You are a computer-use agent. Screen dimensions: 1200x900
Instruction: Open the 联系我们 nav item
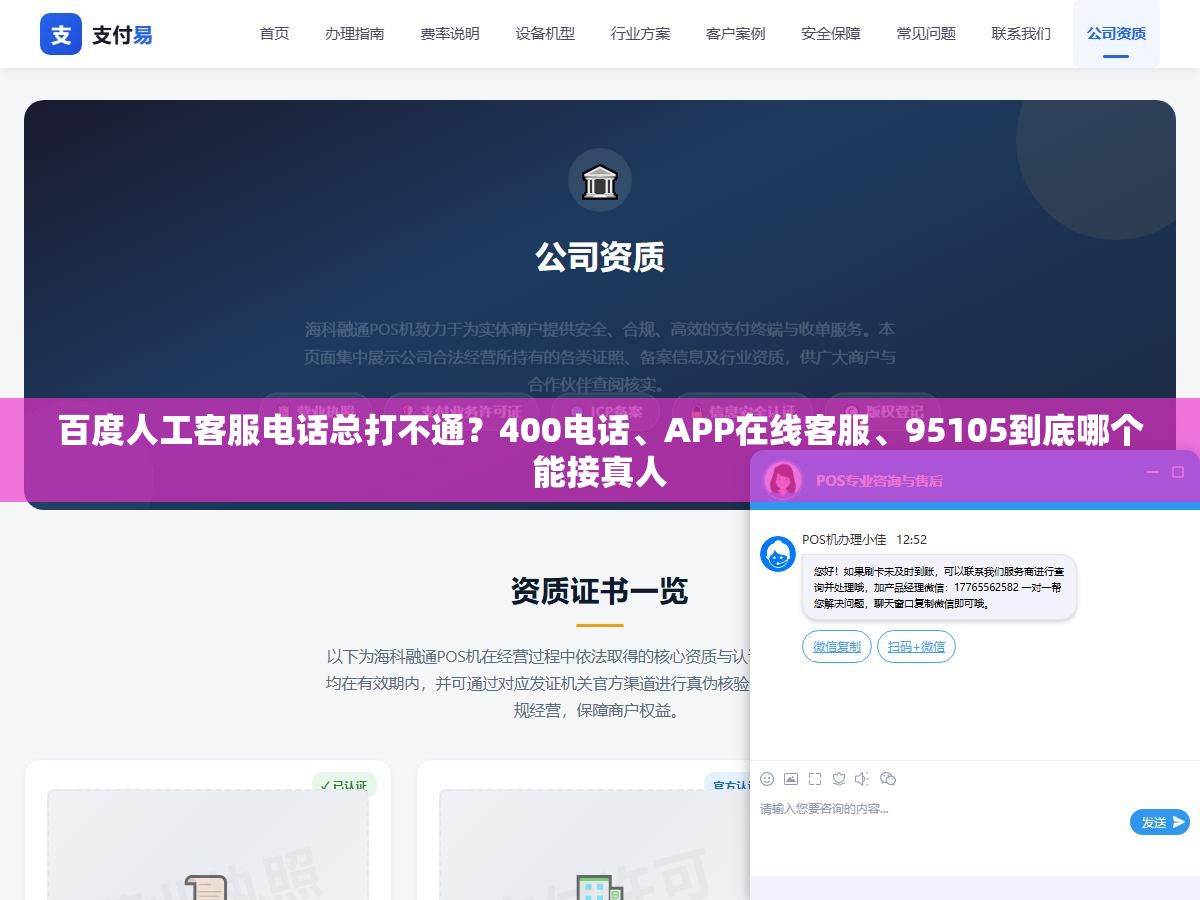pos(1021,33)
